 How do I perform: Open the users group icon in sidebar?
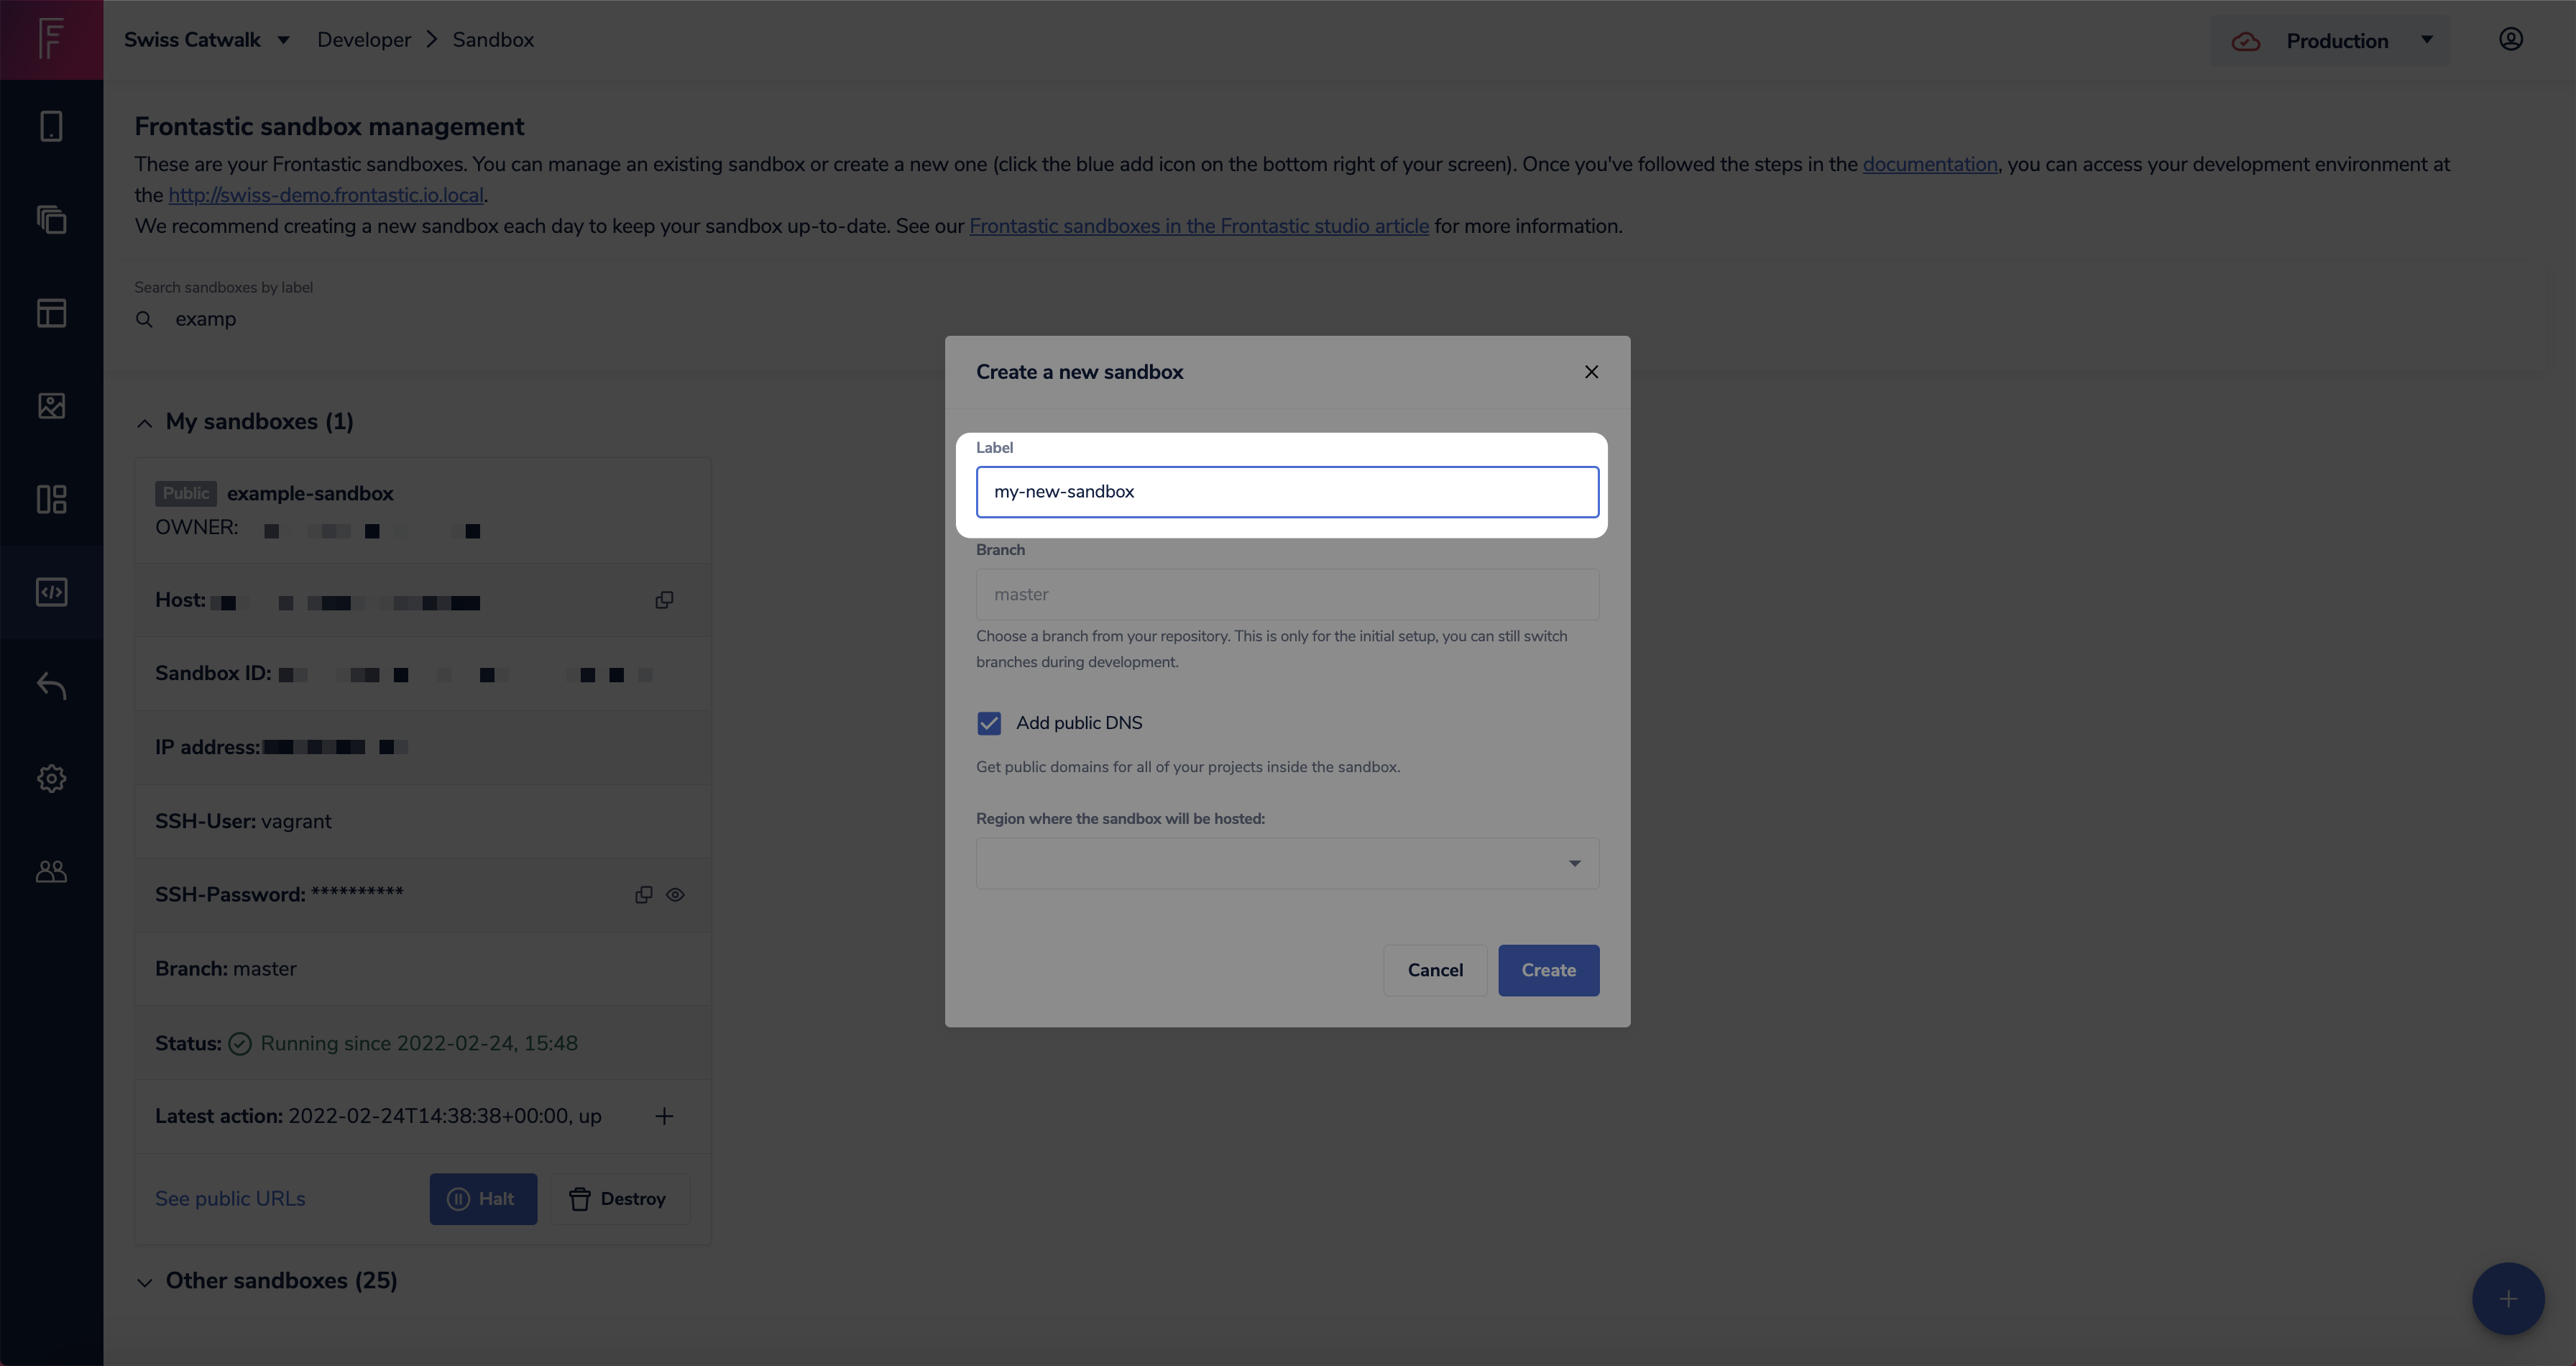pos(51,871)
